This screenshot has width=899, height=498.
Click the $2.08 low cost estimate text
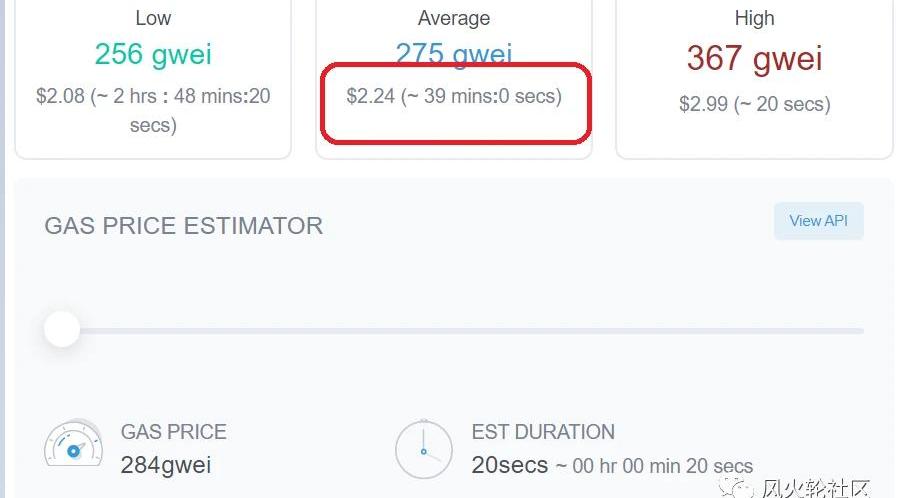153,110
